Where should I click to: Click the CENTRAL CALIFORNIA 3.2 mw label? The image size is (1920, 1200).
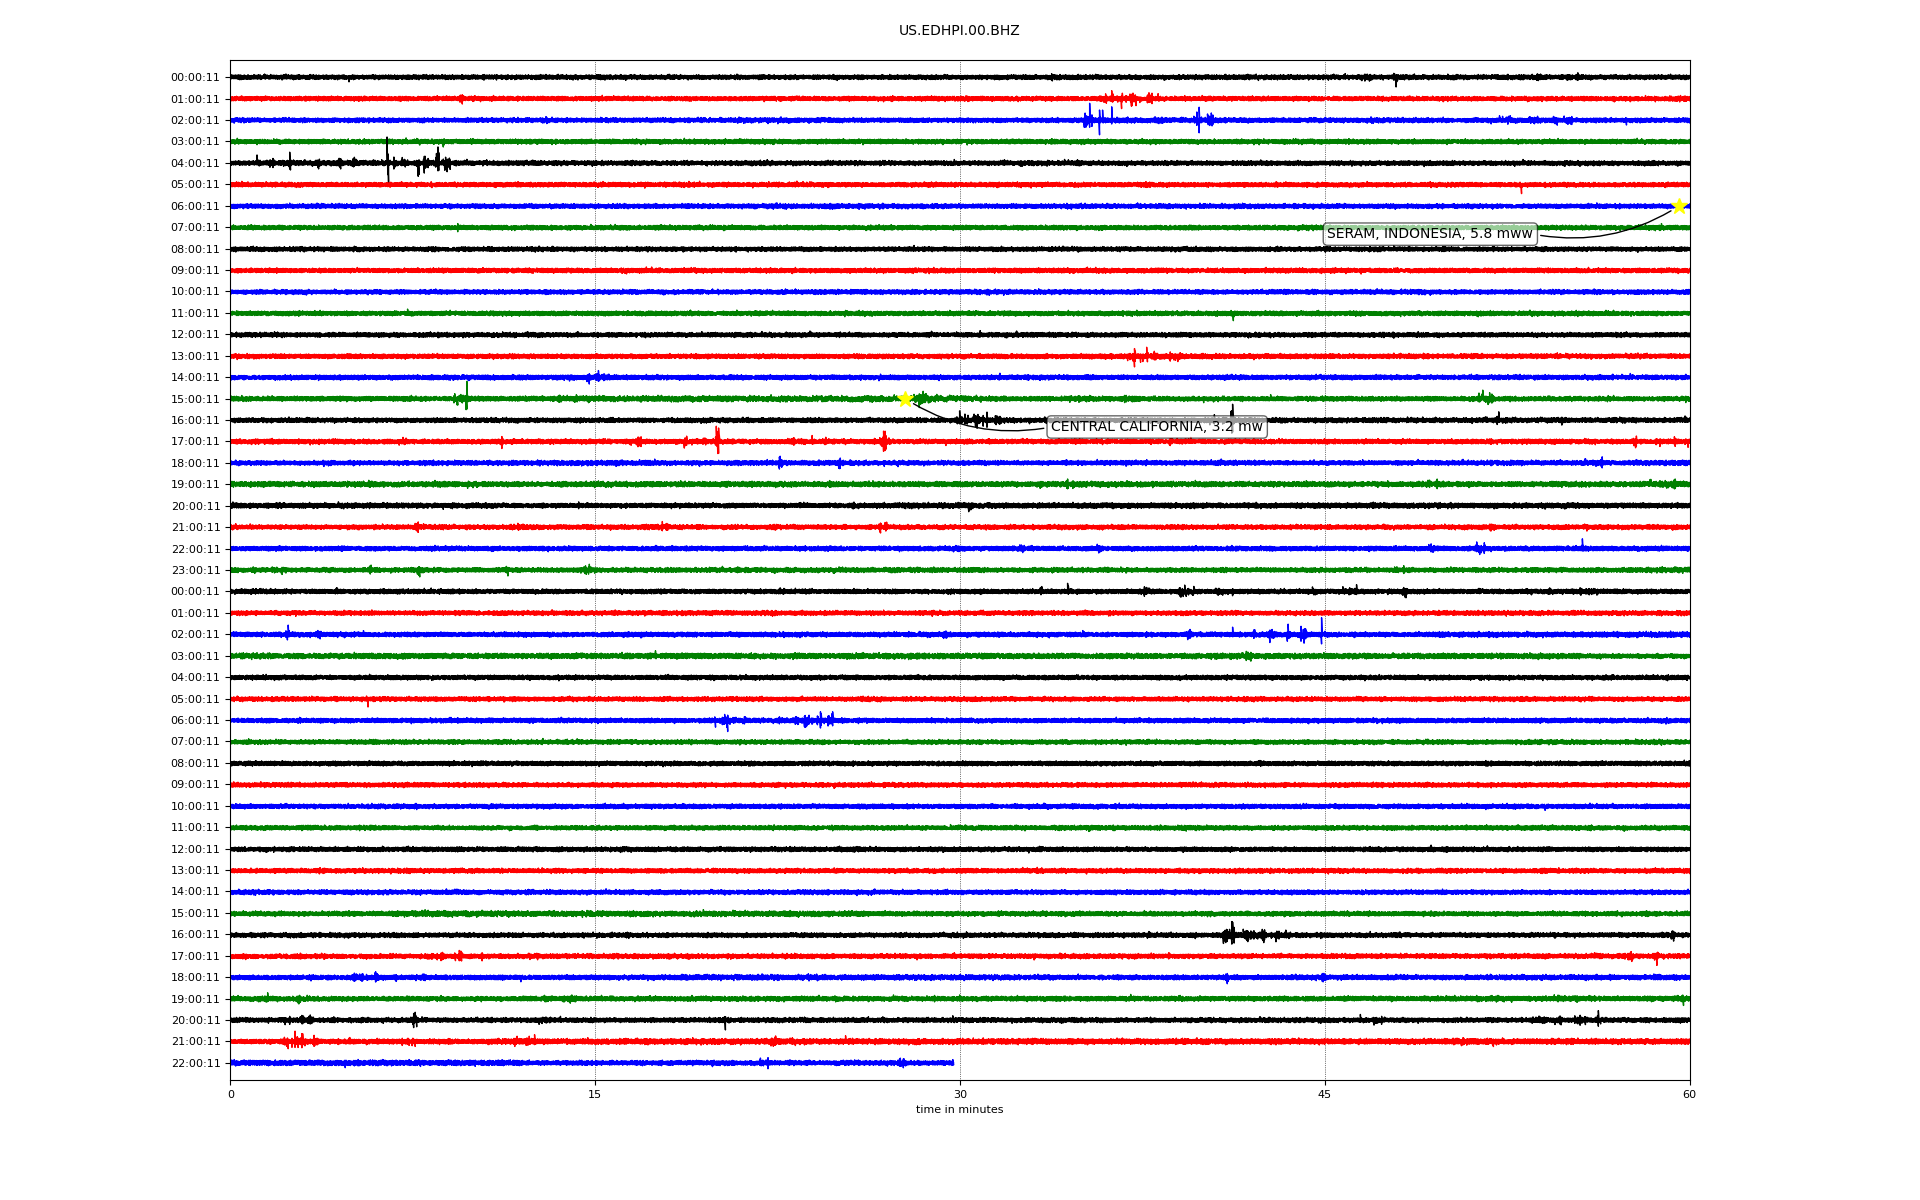point(1156,427)
